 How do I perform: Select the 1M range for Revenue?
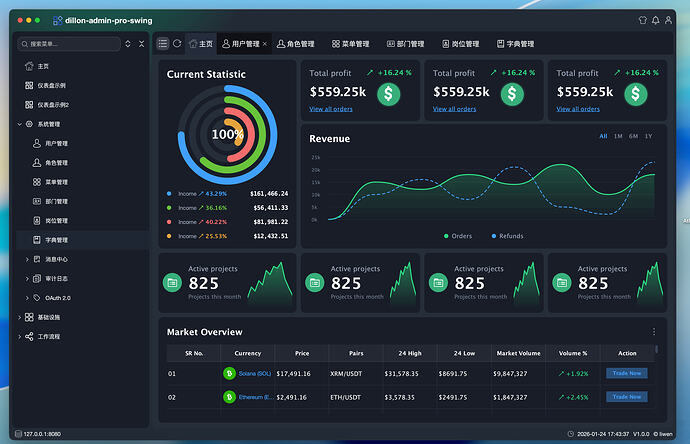[618, 136]
